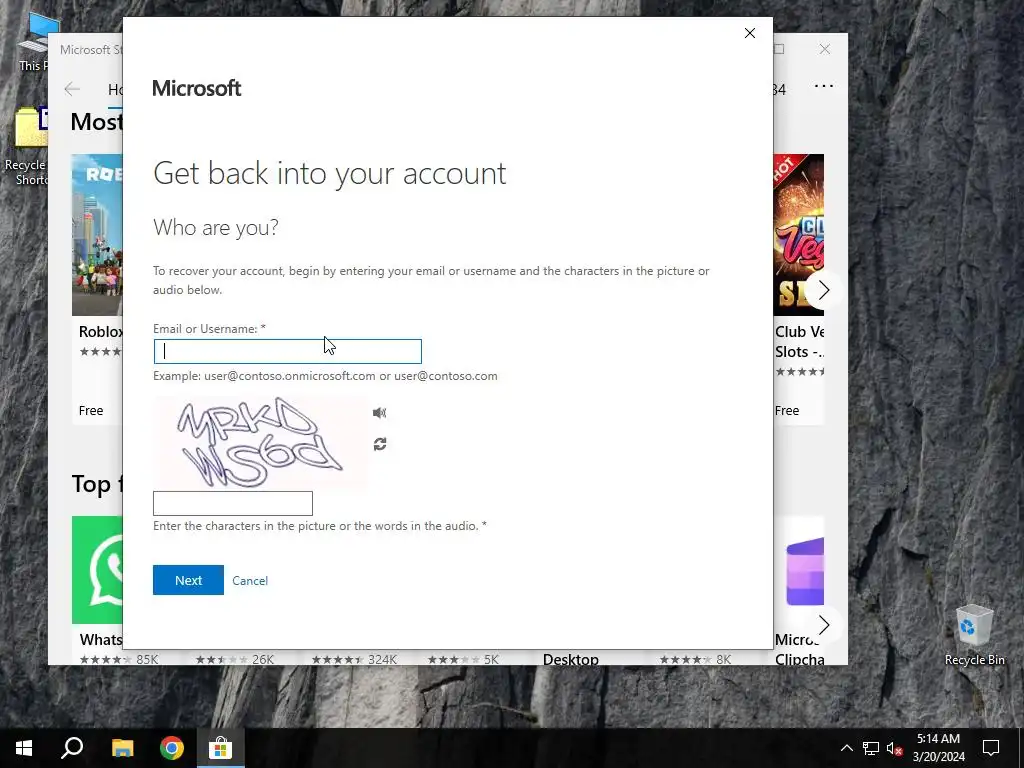Image resolution: width=1024 pixels, height=768 pixels.
Task: Open the Windows Start menu
Action: point(24,748)
